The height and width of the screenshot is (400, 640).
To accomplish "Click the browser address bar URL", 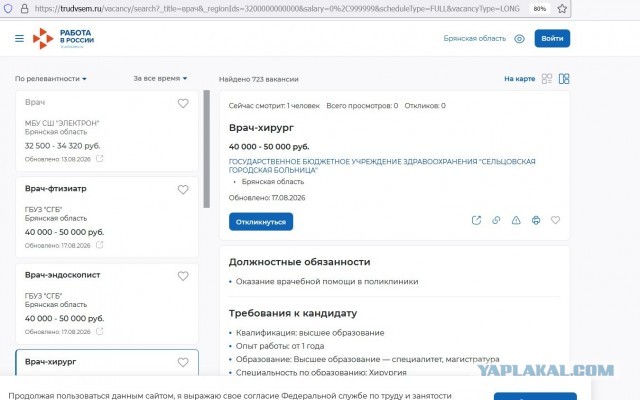I will pyautogui.click(x=277, y=8).
